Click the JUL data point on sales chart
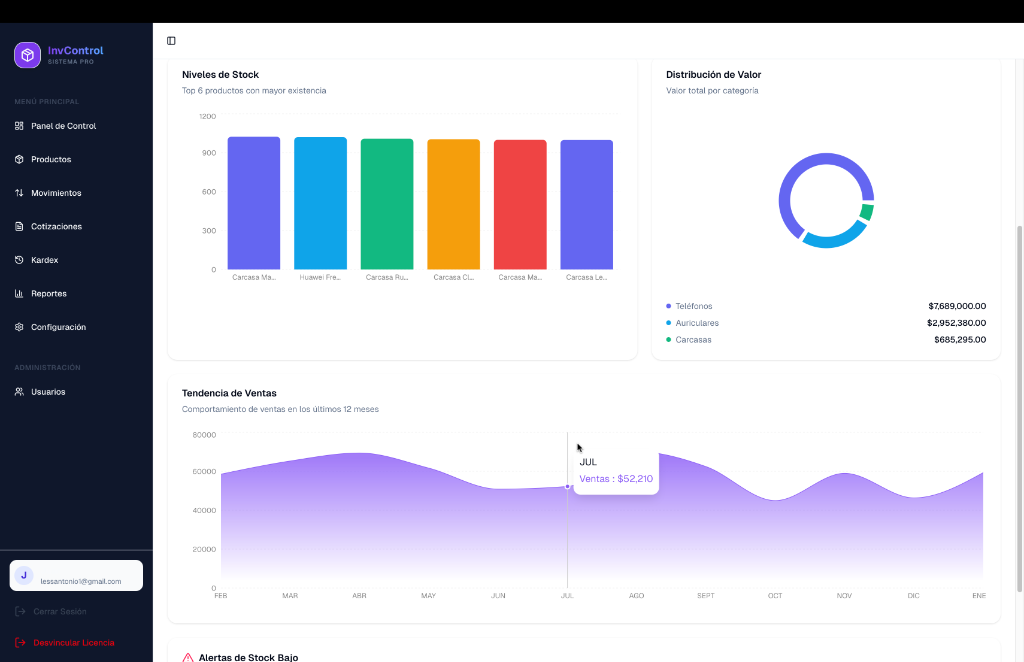The width and height of the screenshot is (1024, 662). [567, 487]
